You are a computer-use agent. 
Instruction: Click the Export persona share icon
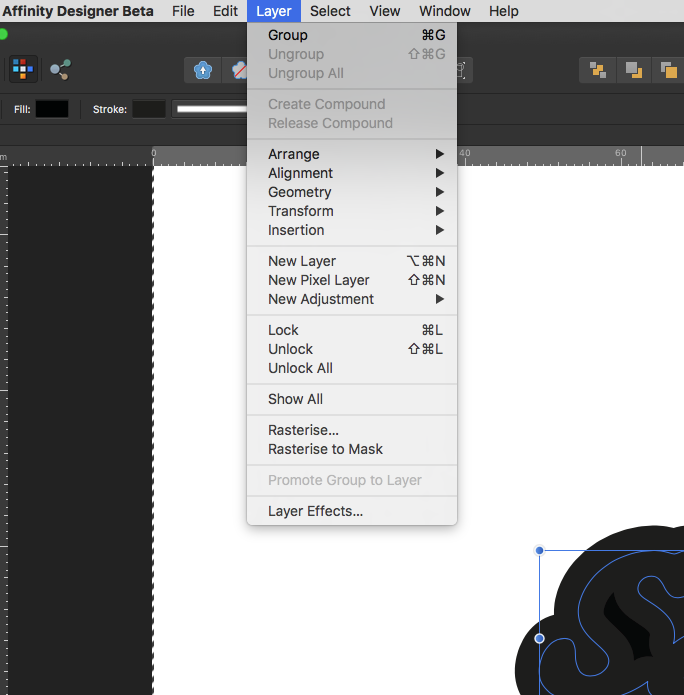[x=60, y=70]
